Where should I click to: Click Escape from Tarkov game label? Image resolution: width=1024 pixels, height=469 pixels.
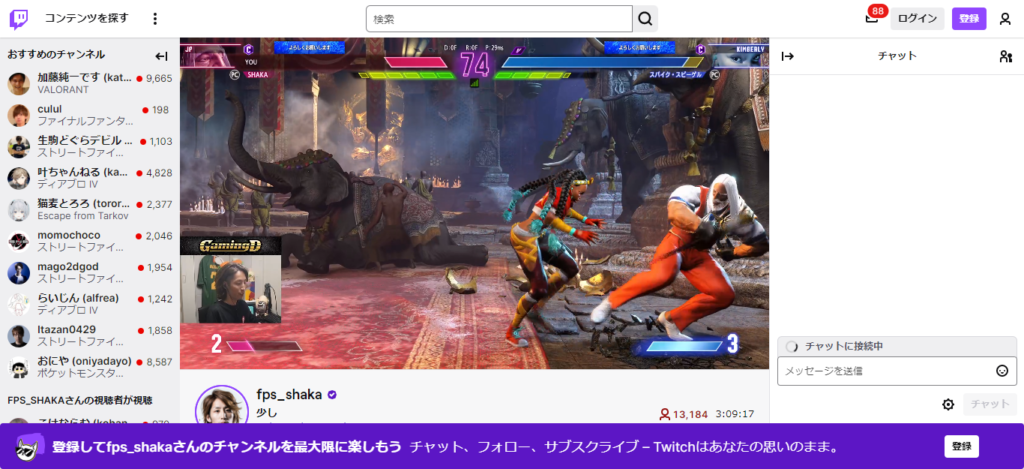coord(83,216)
